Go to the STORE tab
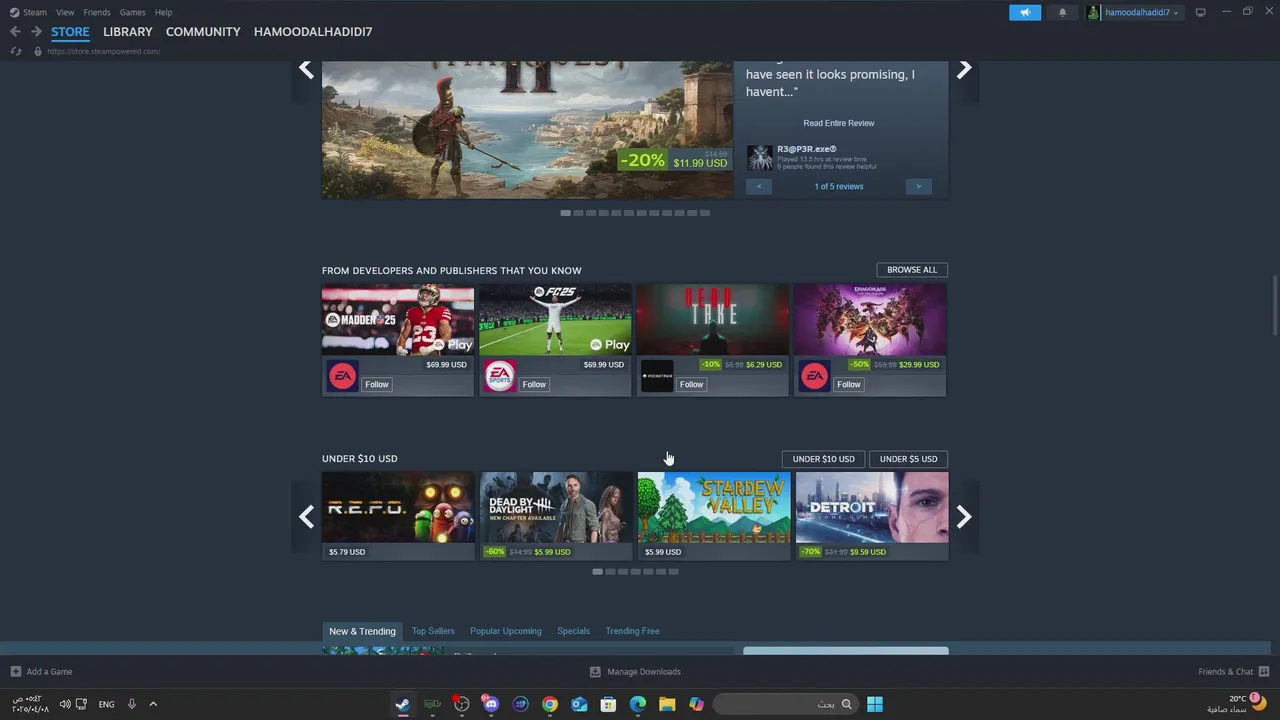 70,32
